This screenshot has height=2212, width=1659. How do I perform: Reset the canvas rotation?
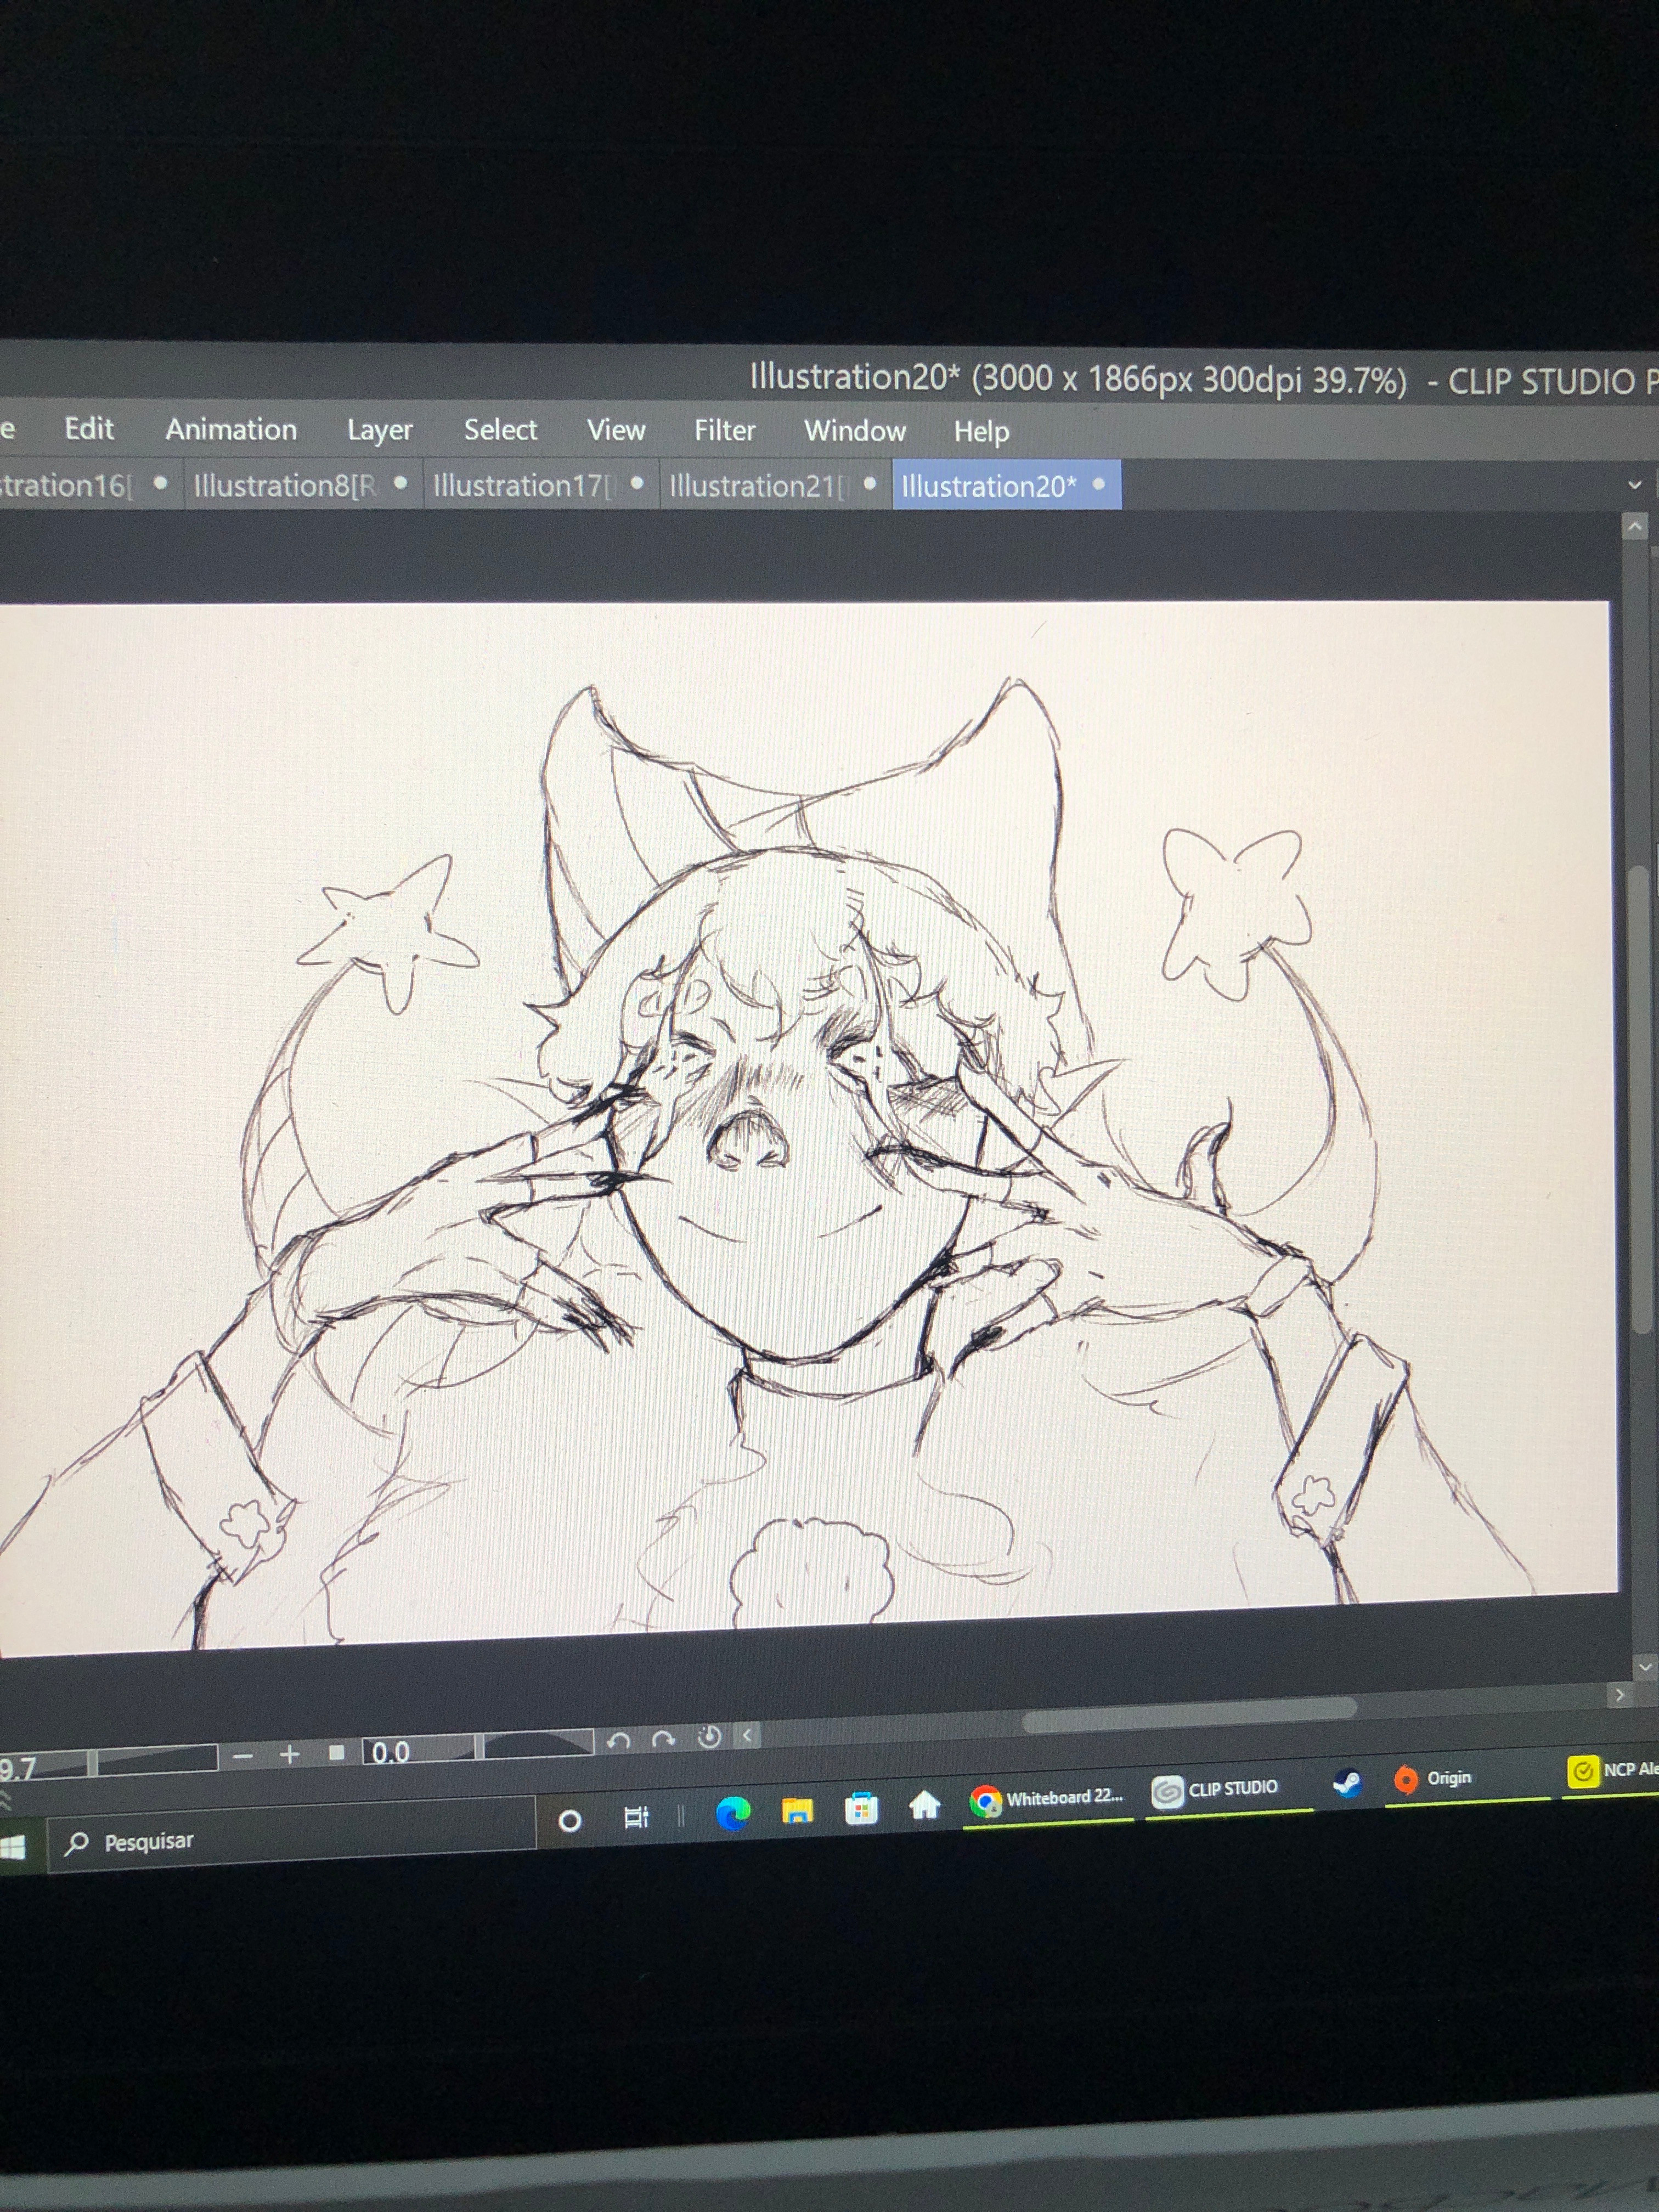point(709,1737)
